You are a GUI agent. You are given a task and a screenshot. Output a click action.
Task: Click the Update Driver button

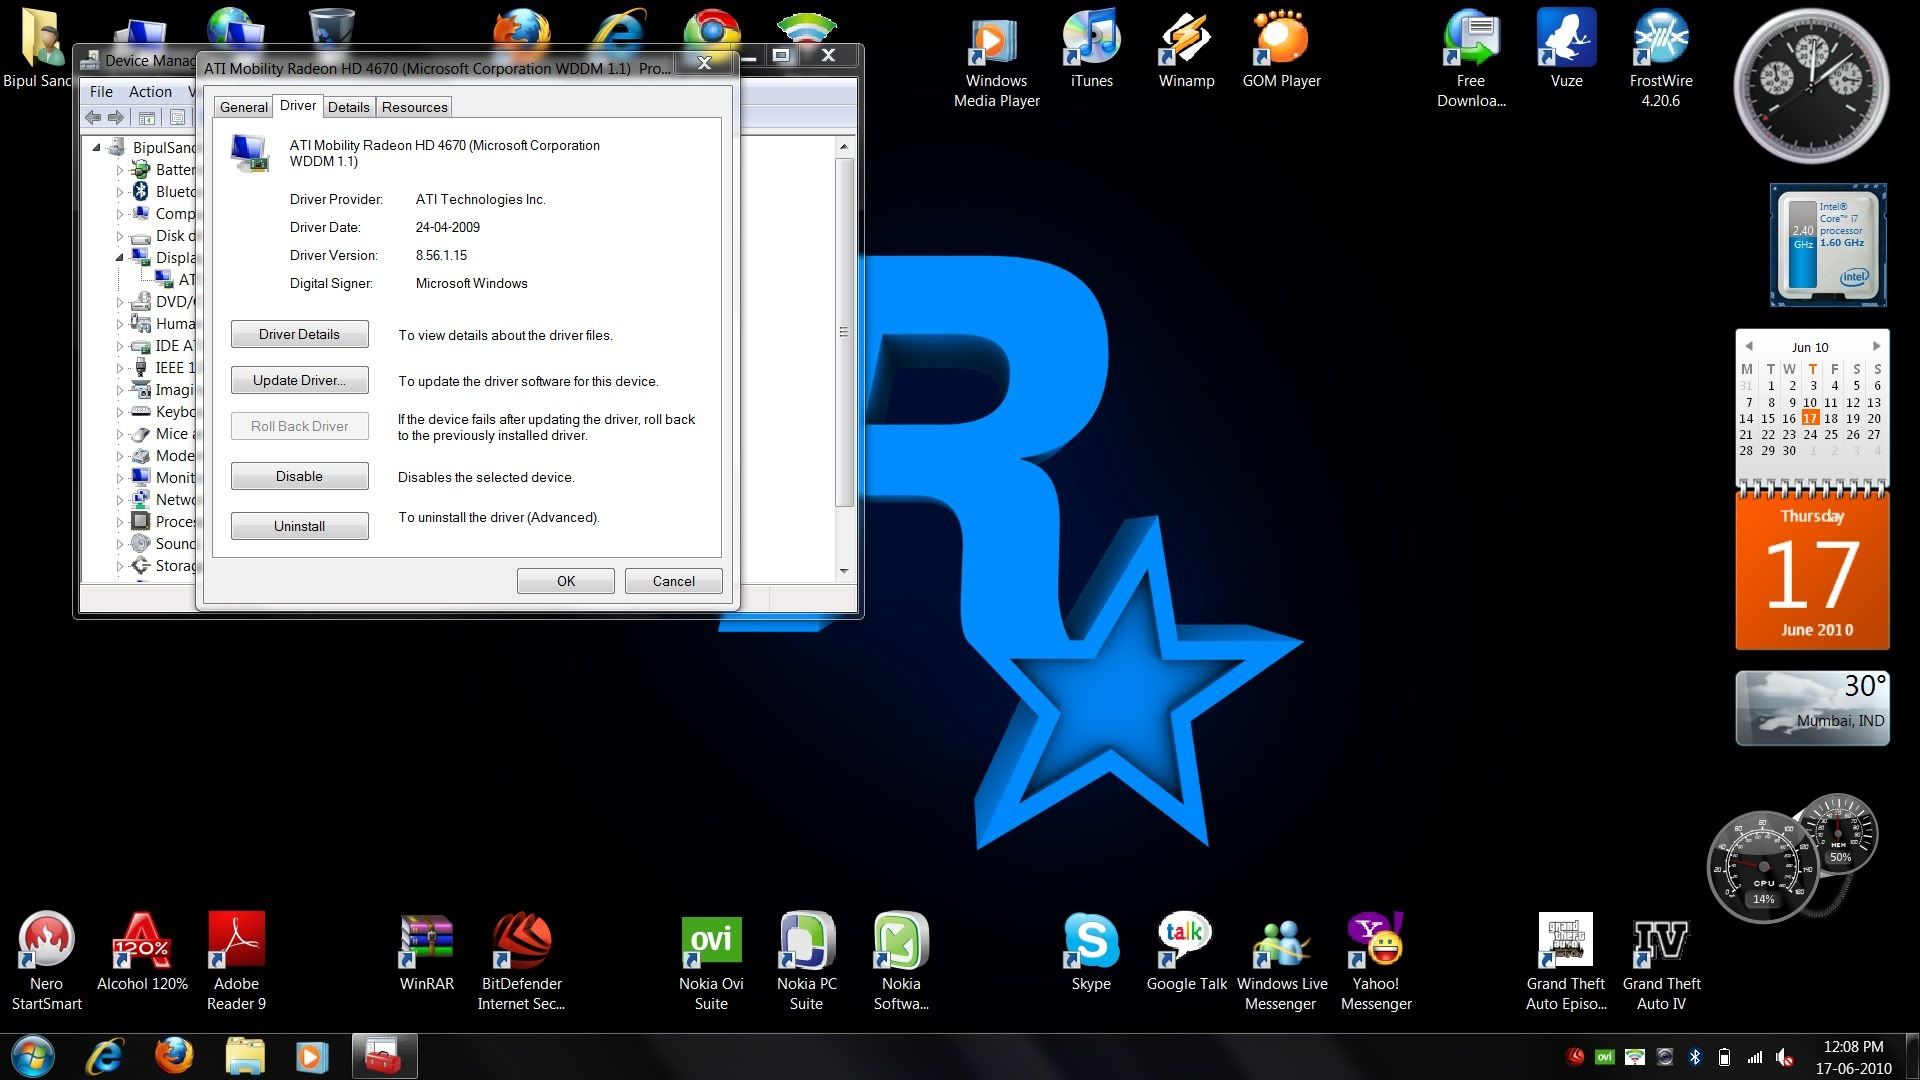click(x=299, y=380)
